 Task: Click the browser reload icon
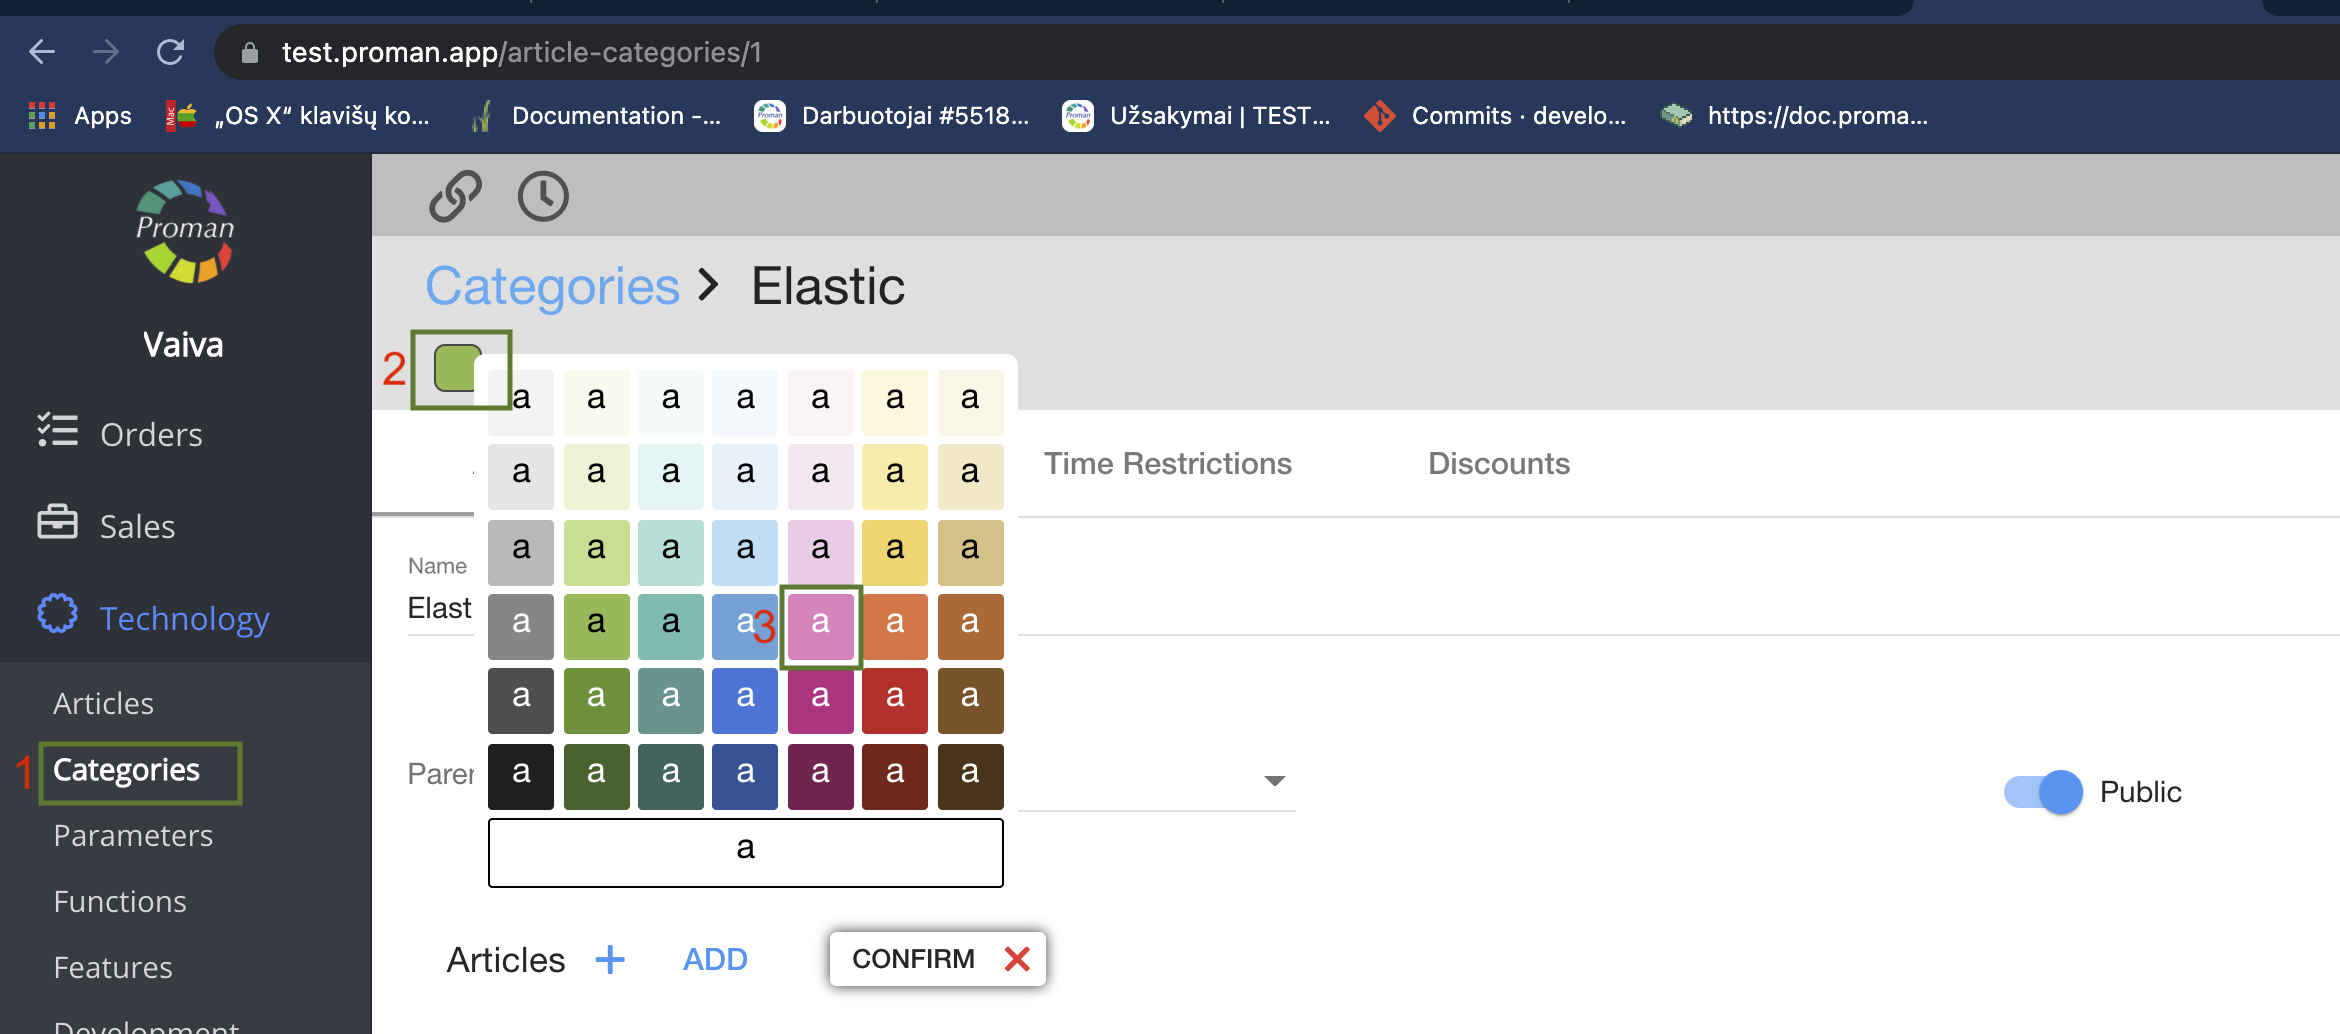tap(171, 52)
